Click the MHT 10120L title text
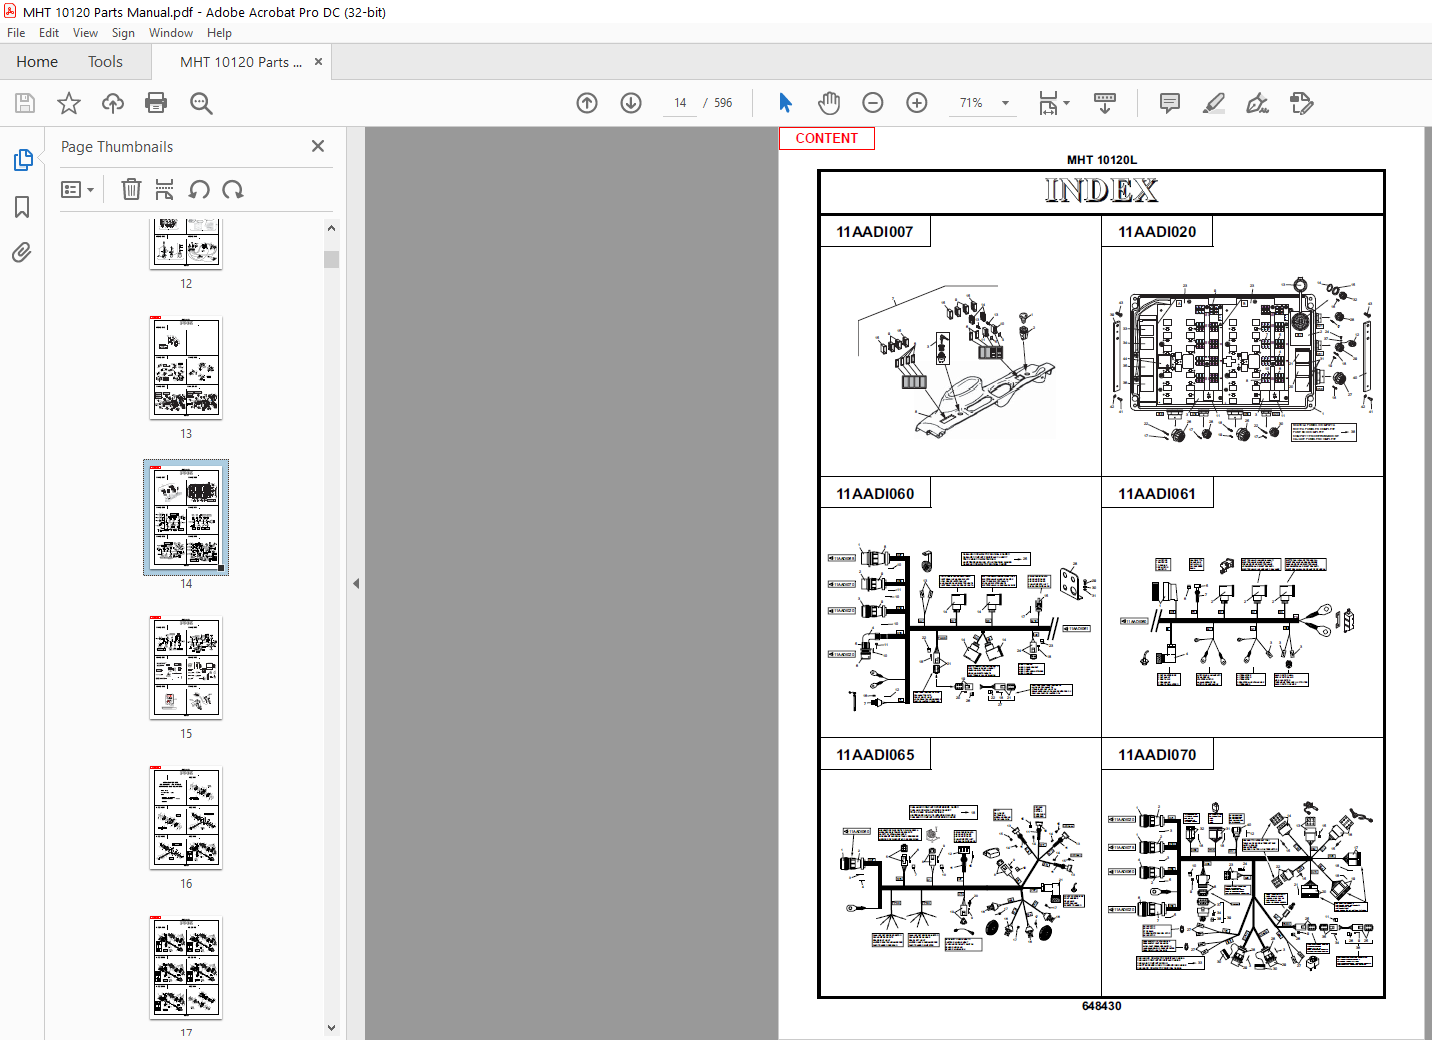Viewport: 1432px width, 1040px height. 1101,160
